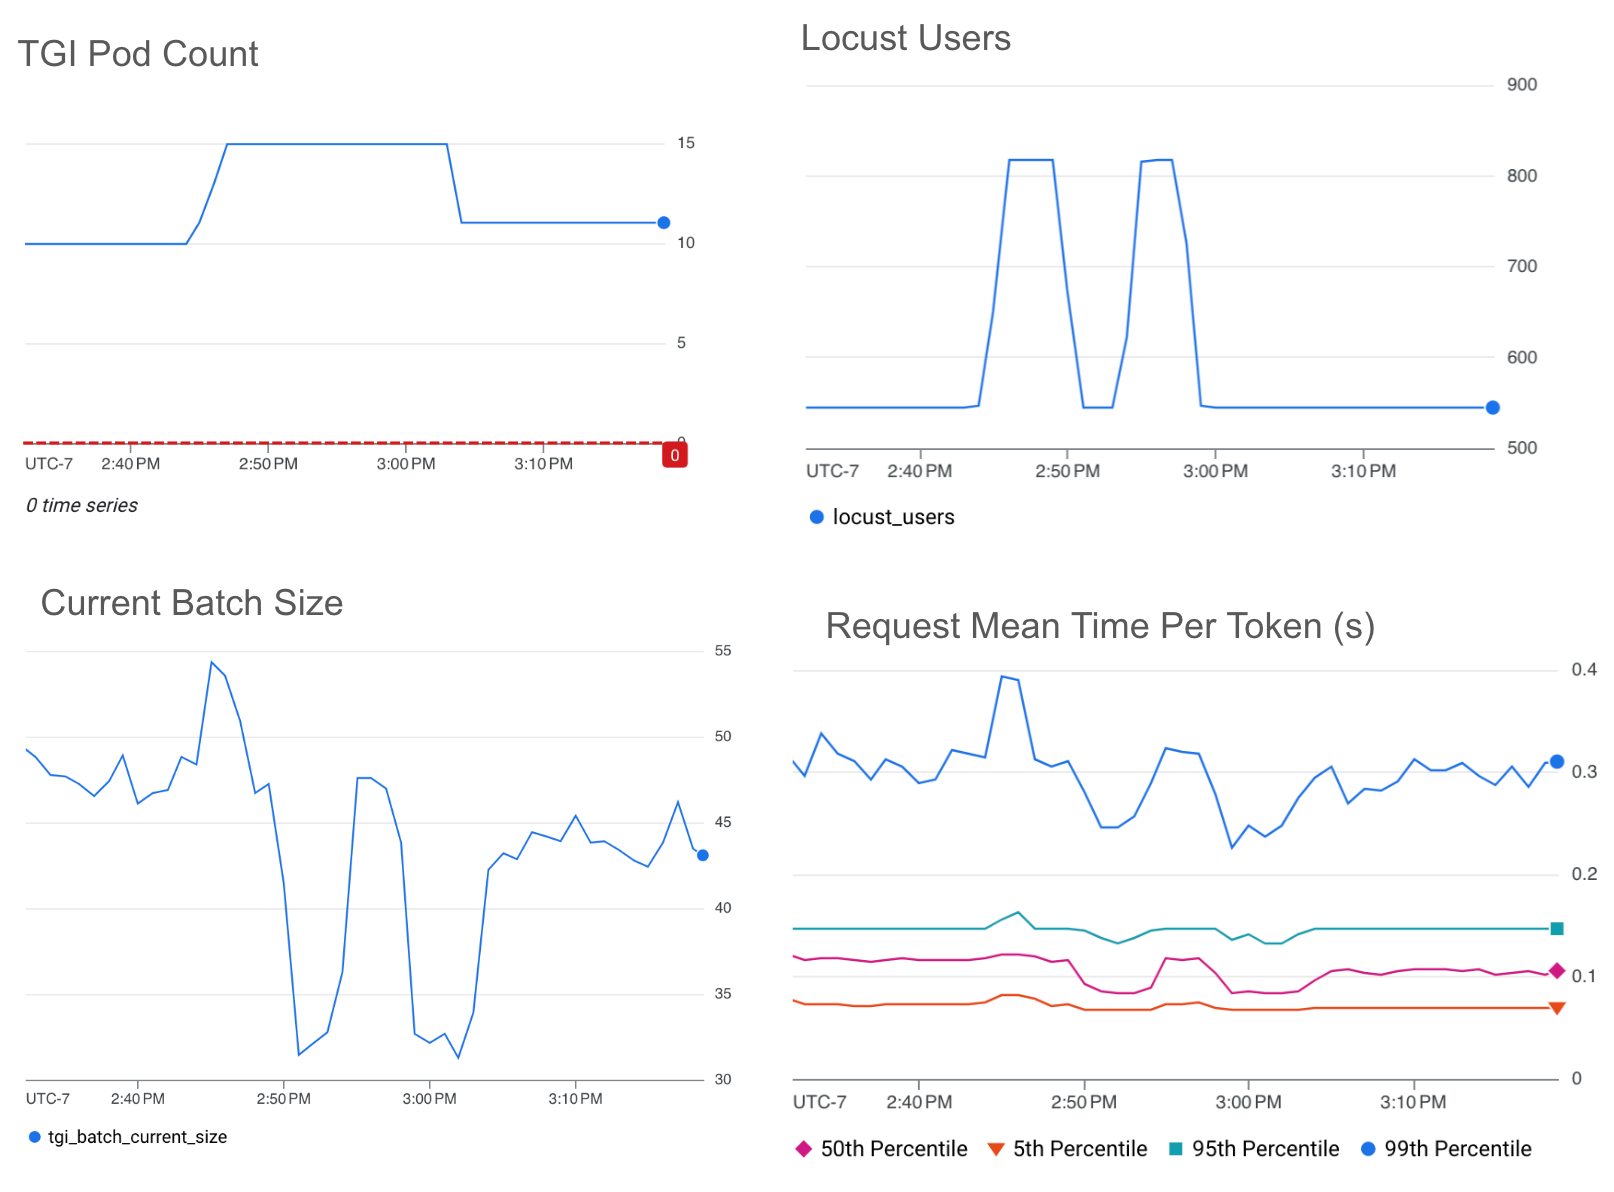Click the Locust Users chart title

click(906, 38)
